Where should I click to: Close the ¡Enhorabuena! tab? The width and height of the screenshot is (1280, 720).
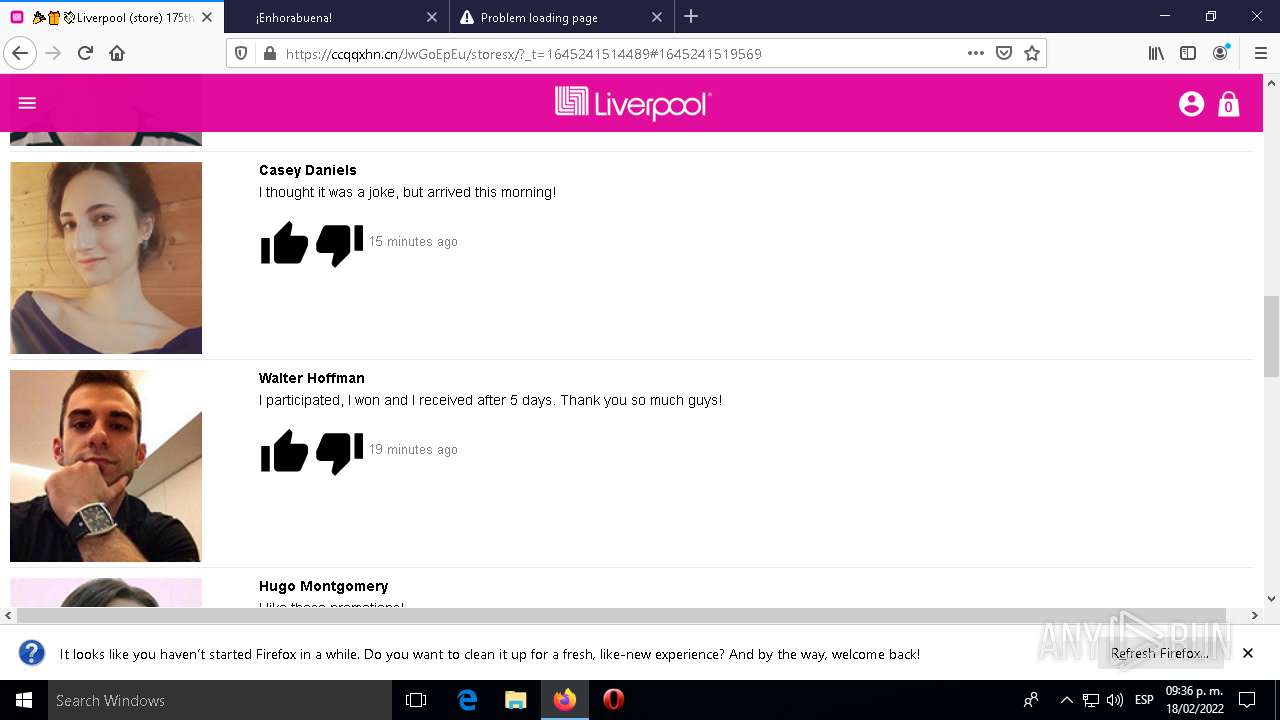coord(432,17)
